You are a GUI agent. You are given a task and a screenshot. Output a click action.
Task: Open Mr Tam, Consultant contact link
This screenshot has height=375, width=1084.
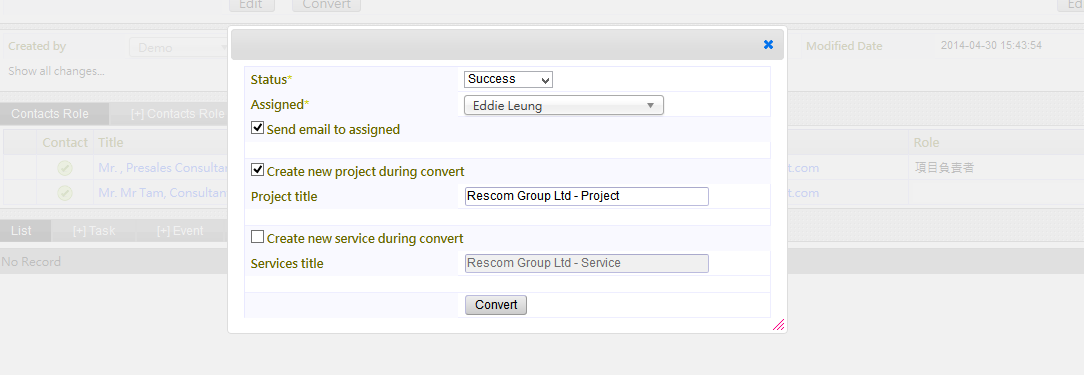click(x=163, y=193)
